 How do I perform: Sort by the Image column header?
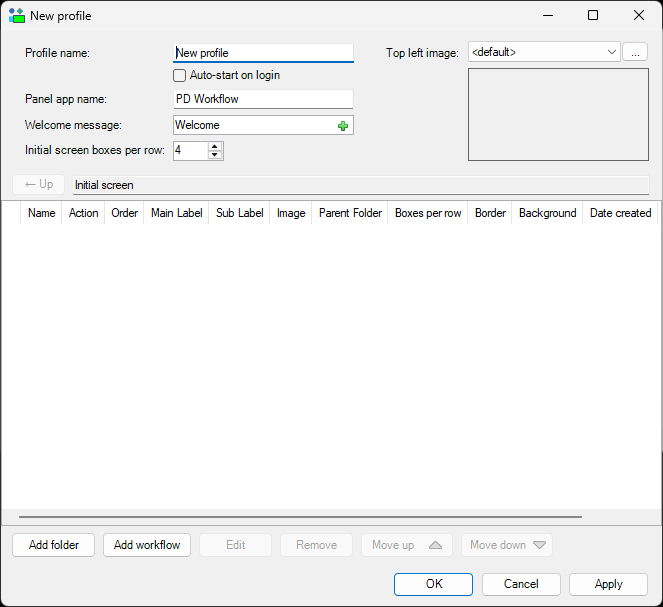pyautogui.click(x=291, y=213)
